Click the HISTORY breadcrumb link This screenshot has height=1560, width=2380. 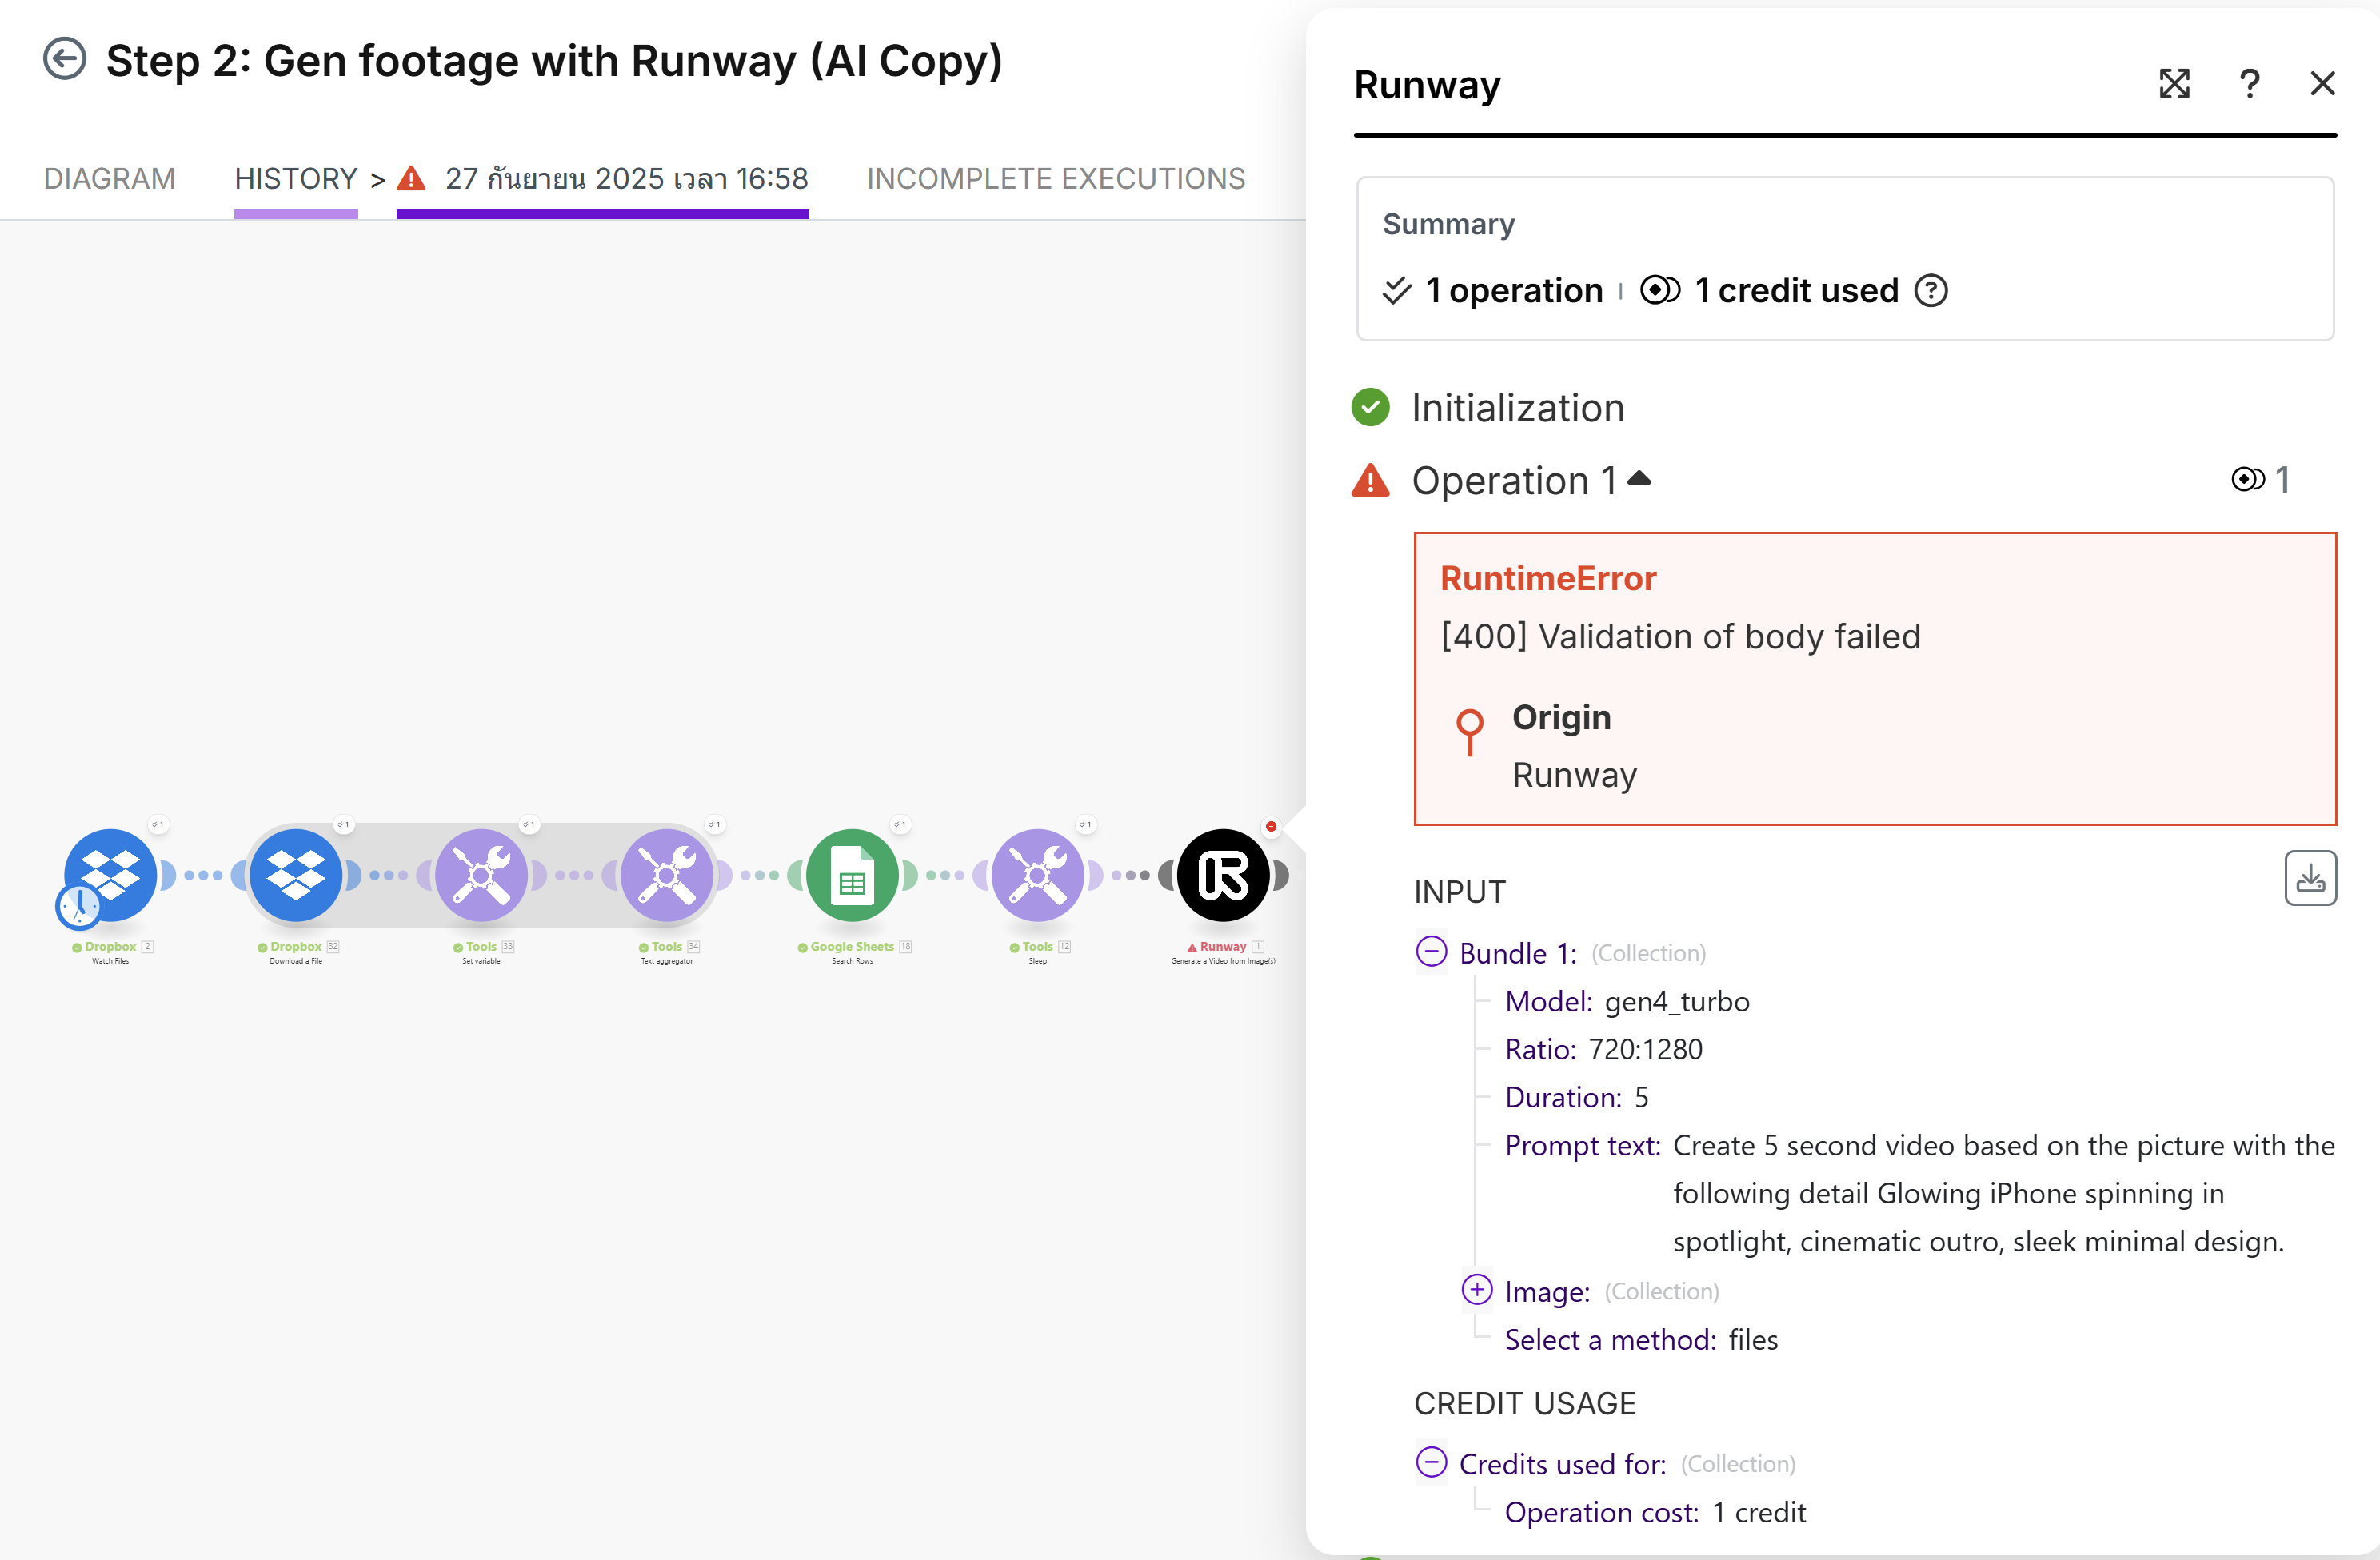pos(295,179)
